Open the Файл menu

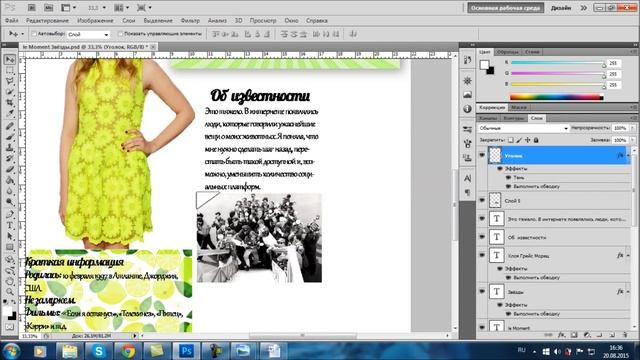[x=11, y=20]
